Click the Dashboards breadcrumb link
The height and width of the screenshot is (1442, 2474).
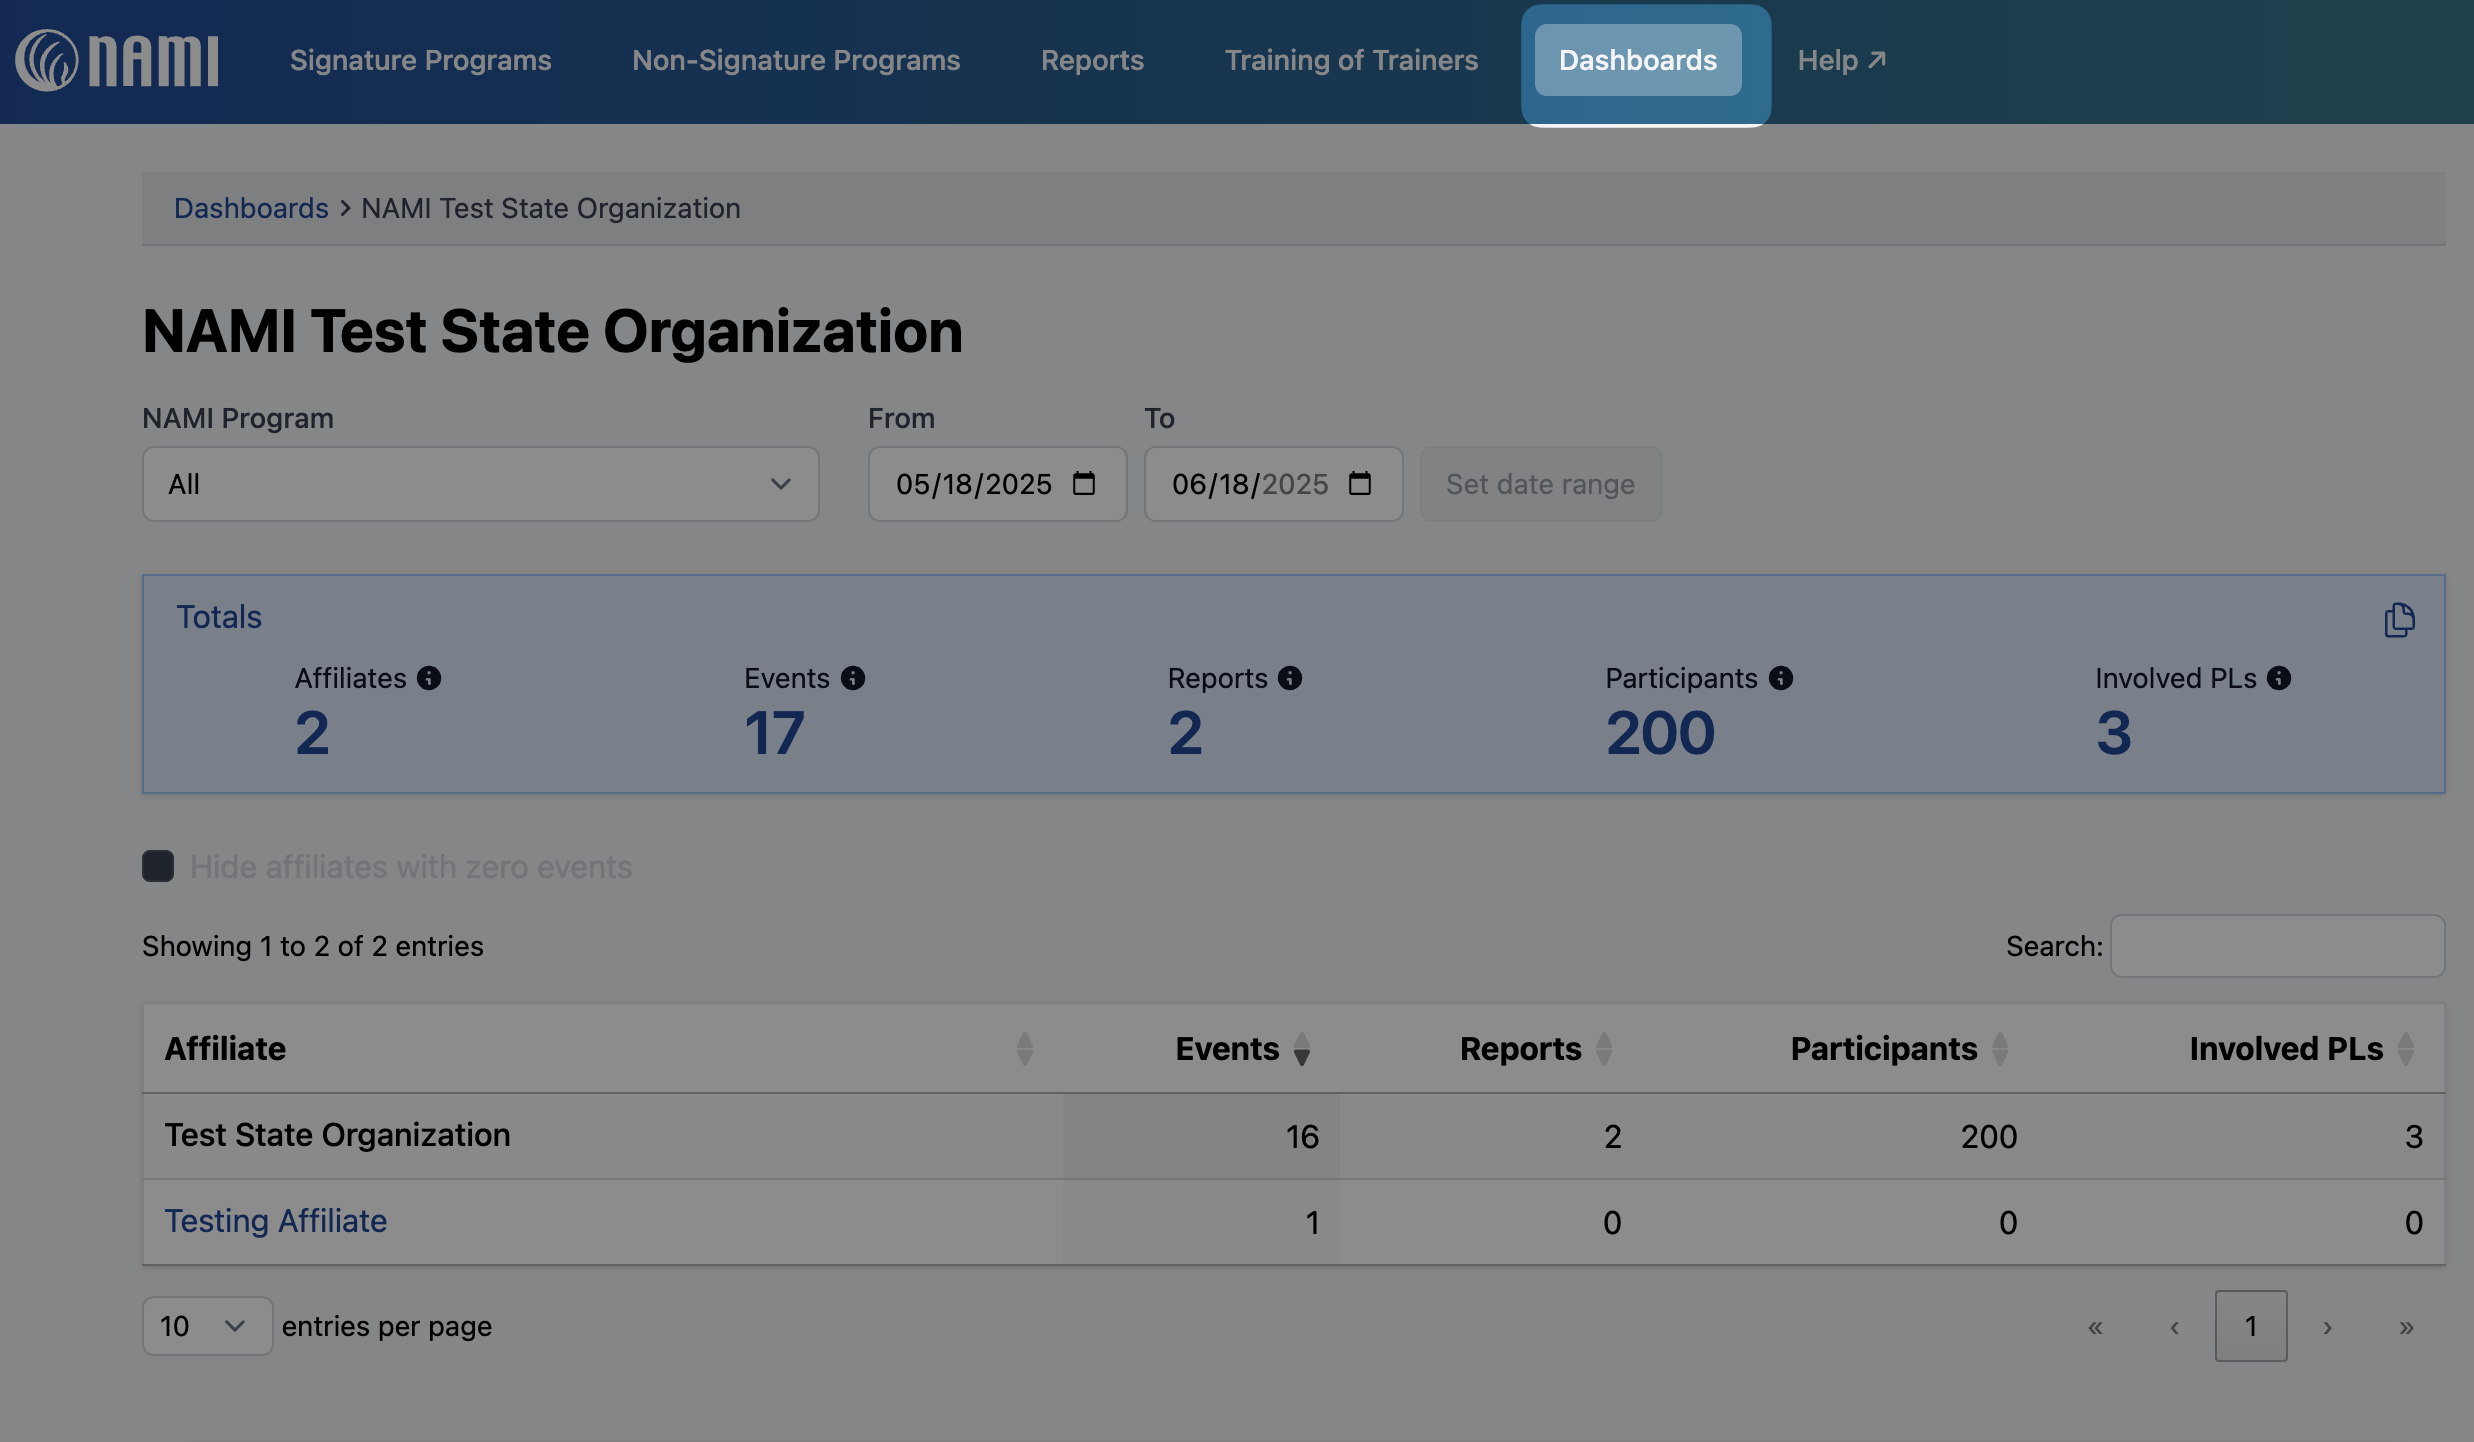click(251, 208)
